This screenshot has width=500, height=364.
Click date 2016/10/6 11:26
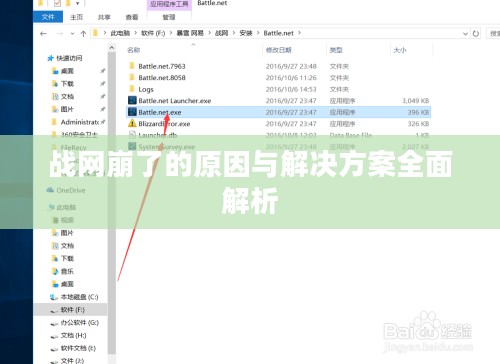[291, 78]
